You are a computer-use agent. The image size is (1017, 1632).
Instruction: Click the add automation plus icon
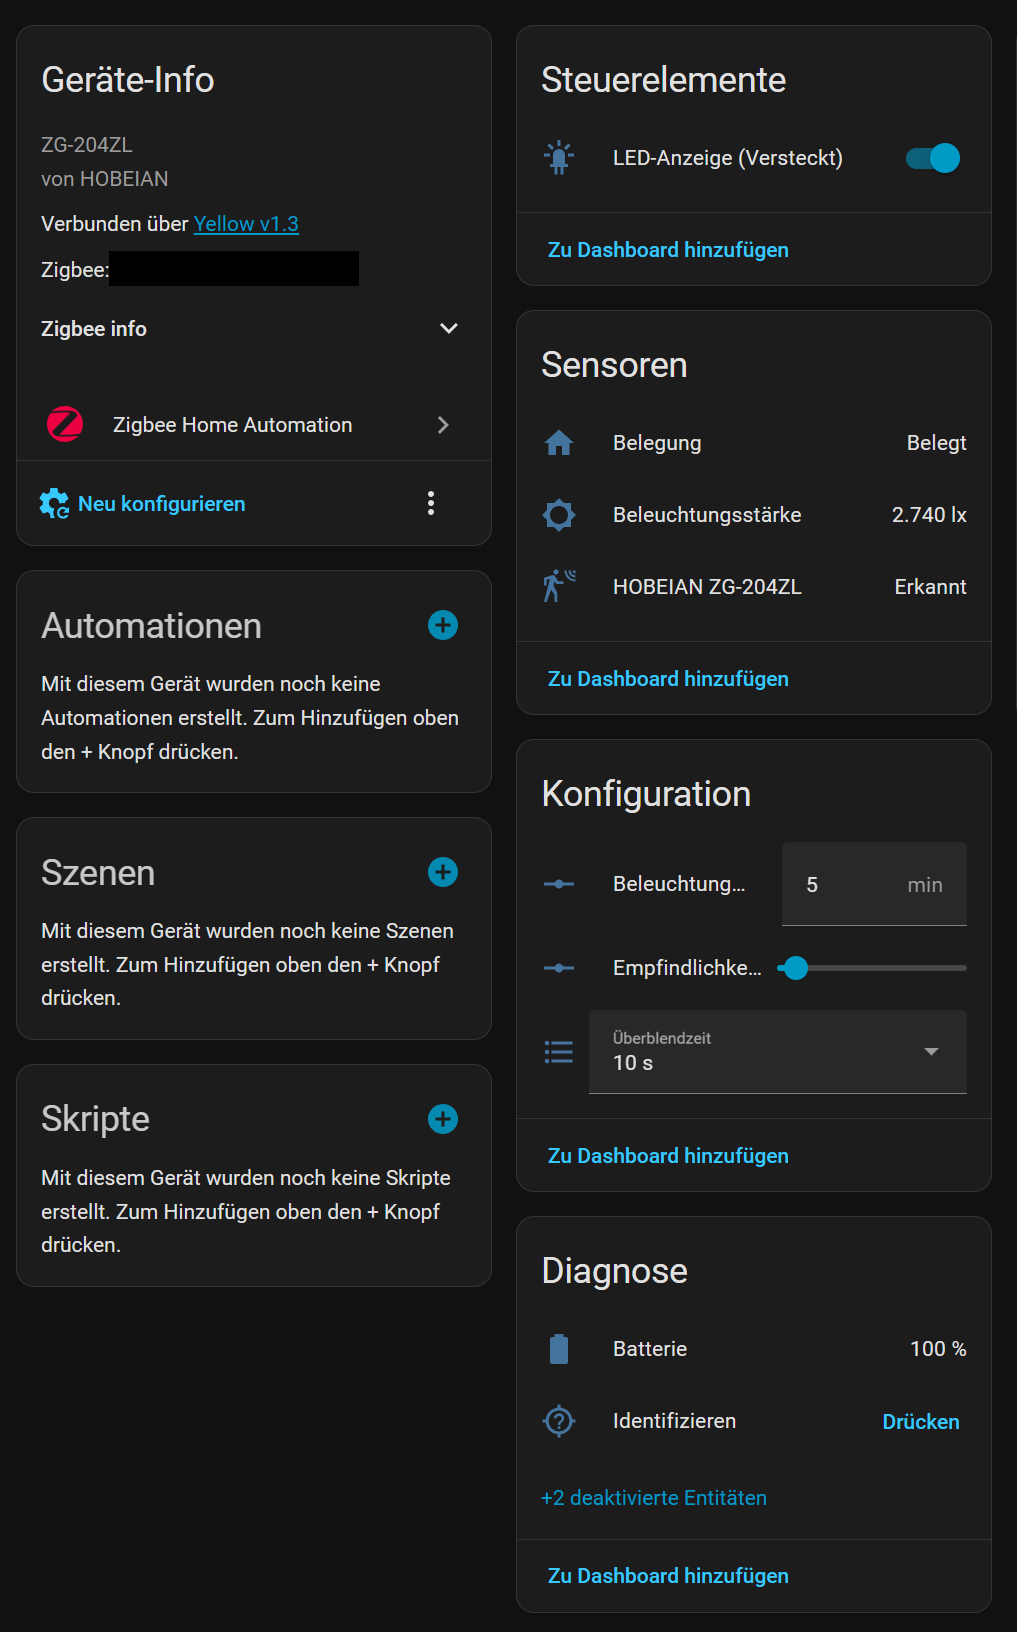pyautogui.click(x=443, y=625)
